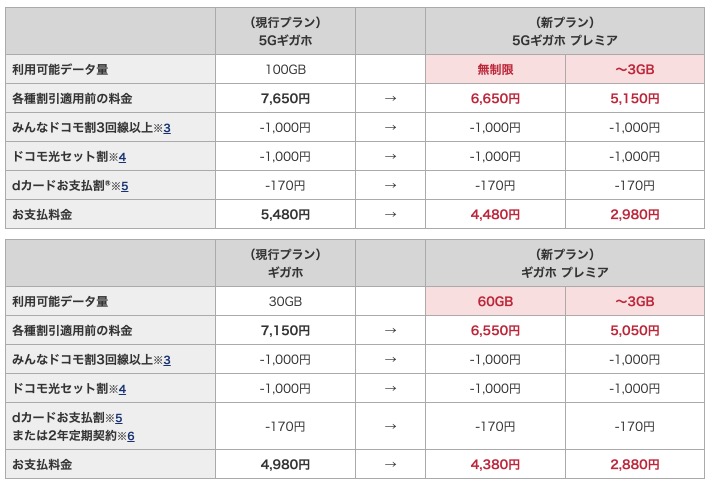The width and height of the screenshot is (713, 486).
Task: Click the 7,150円 price cell
Action: pyautogui.click(x=285, y=330)
